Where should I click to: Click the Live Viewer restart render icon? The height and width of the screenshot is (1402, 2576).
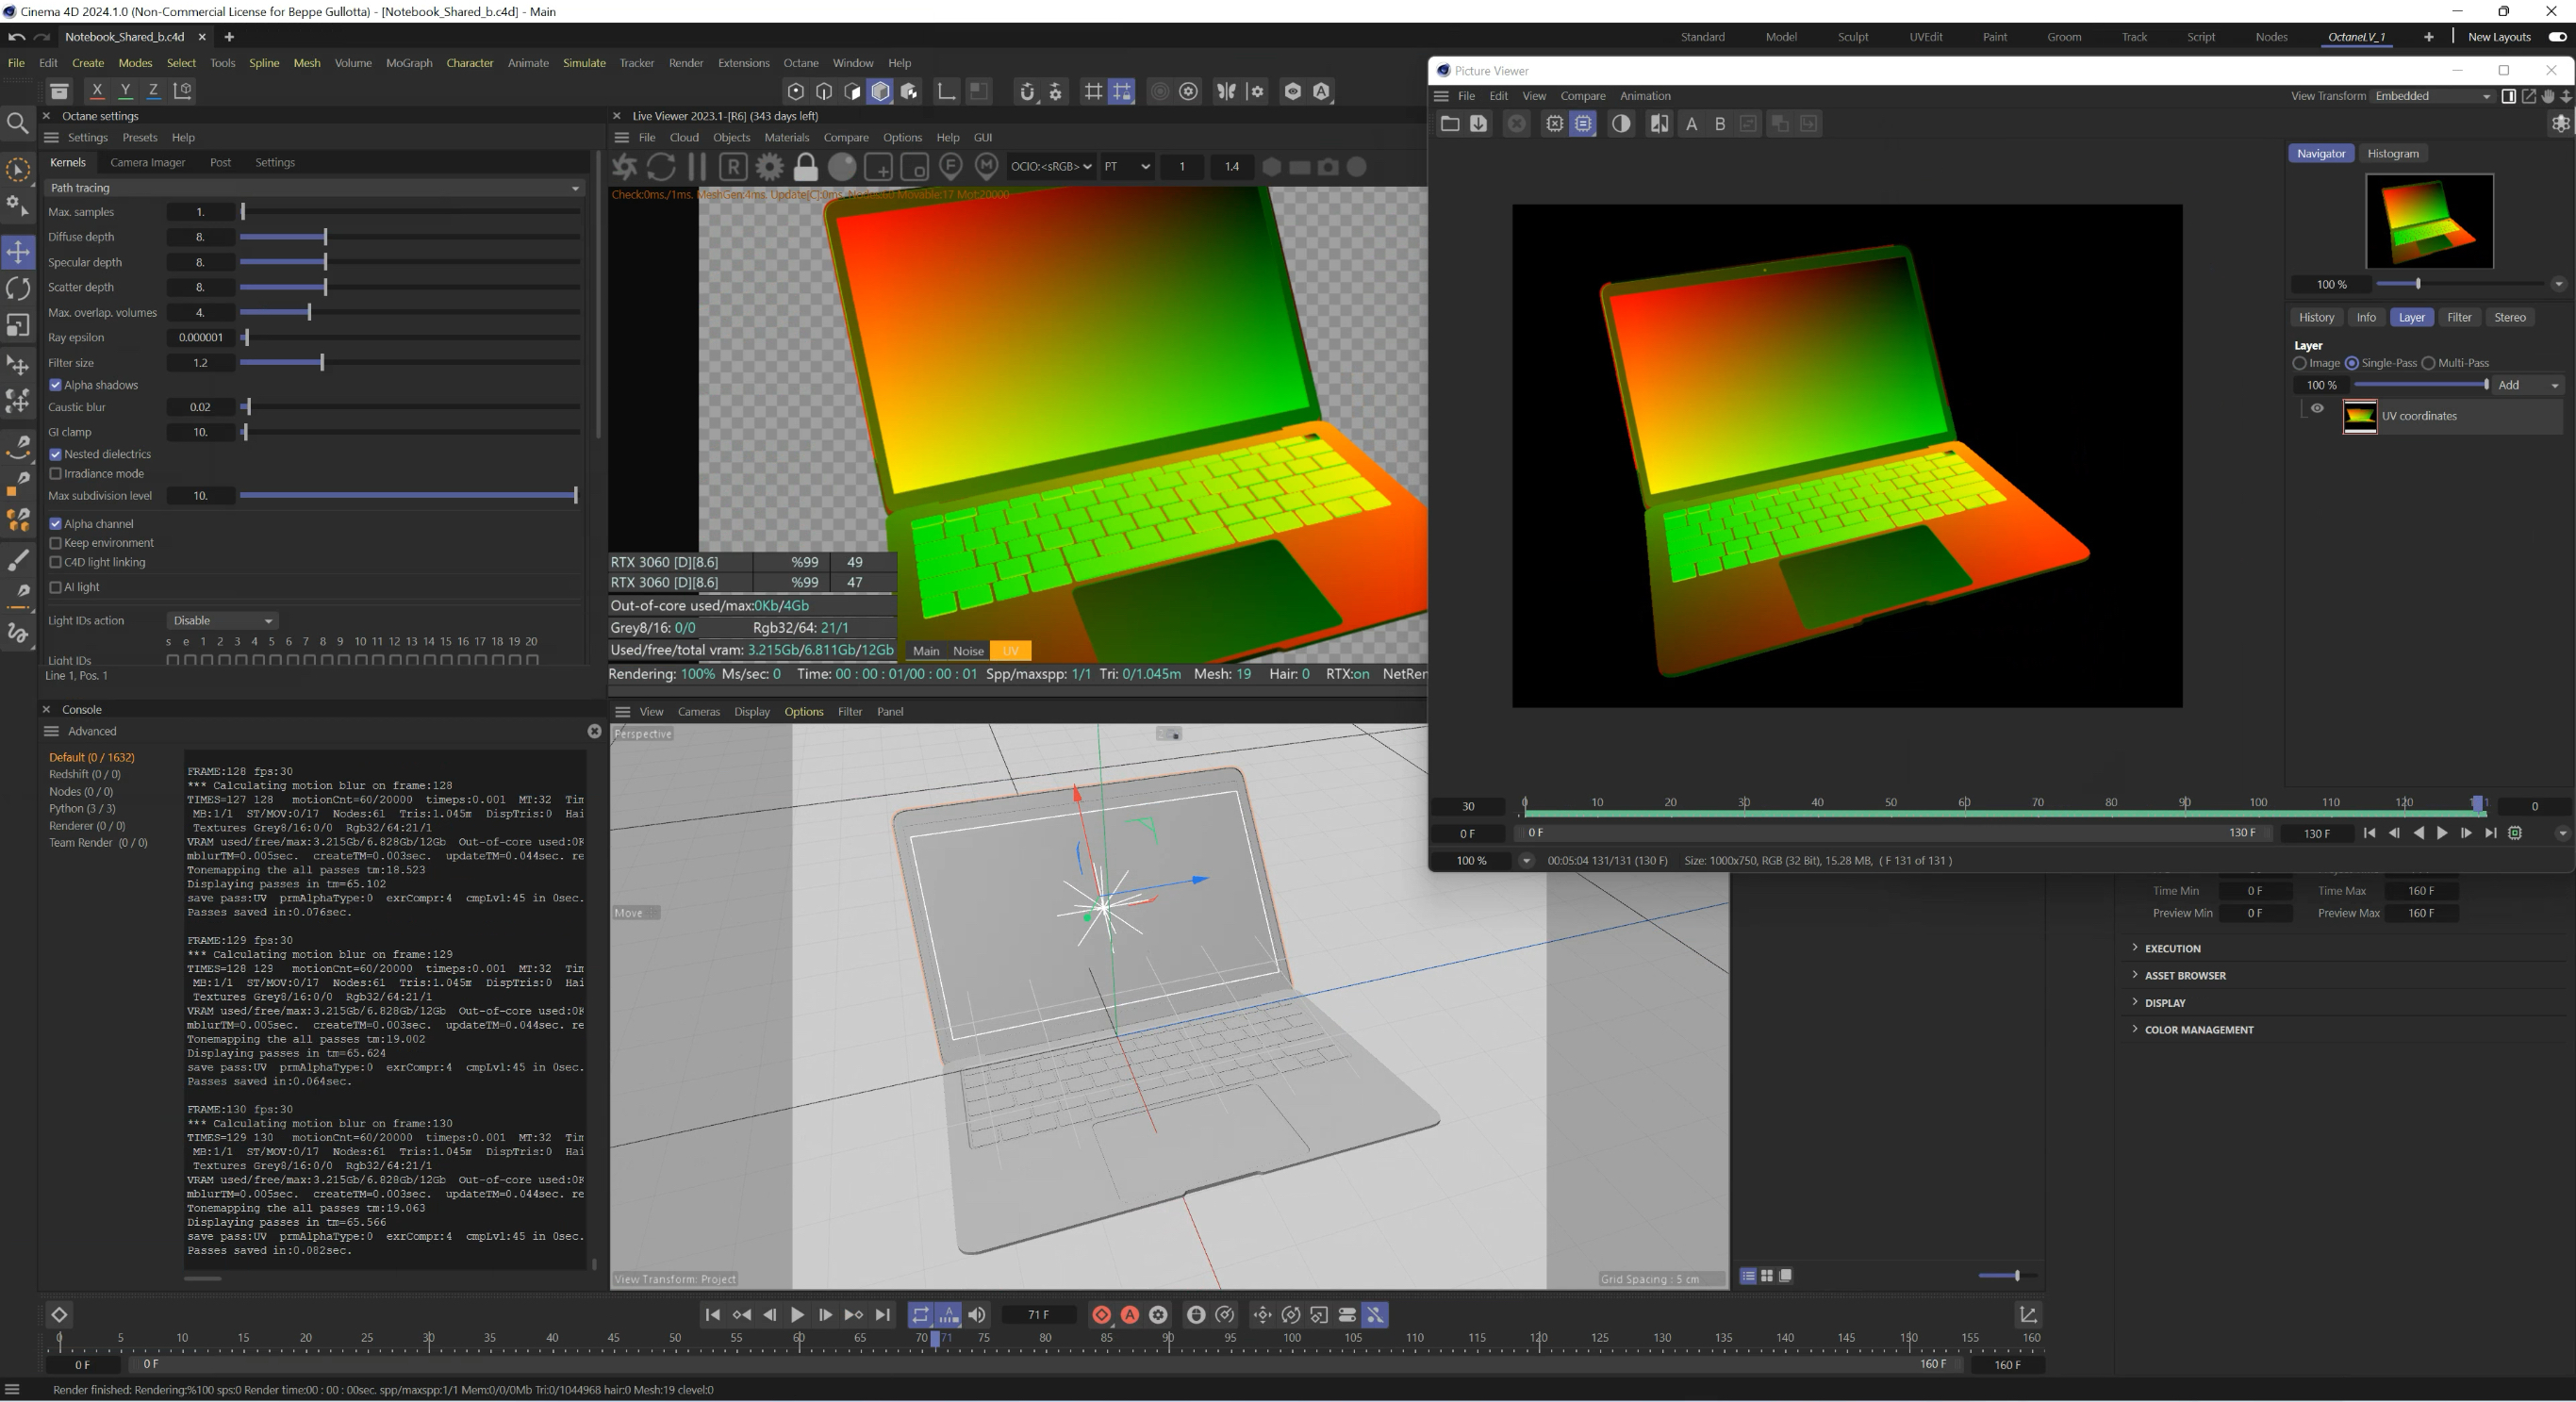pyautogui.click(x=660, y=167)
